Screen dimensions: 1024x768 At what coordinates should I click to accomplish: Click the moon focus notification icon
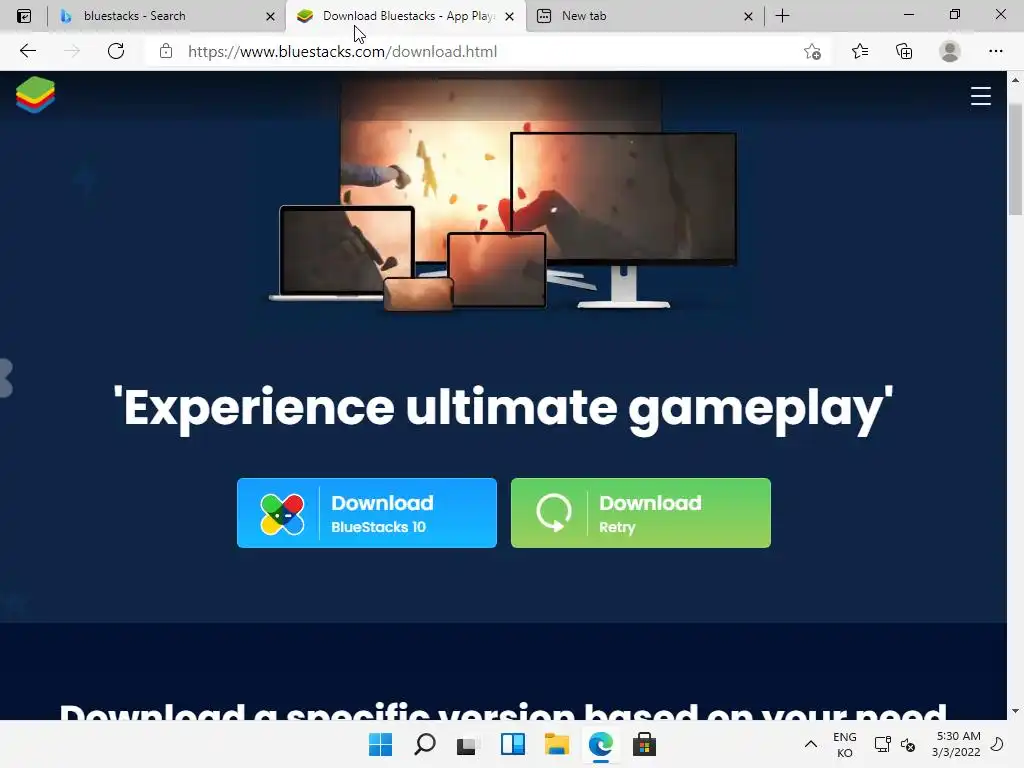997,744
